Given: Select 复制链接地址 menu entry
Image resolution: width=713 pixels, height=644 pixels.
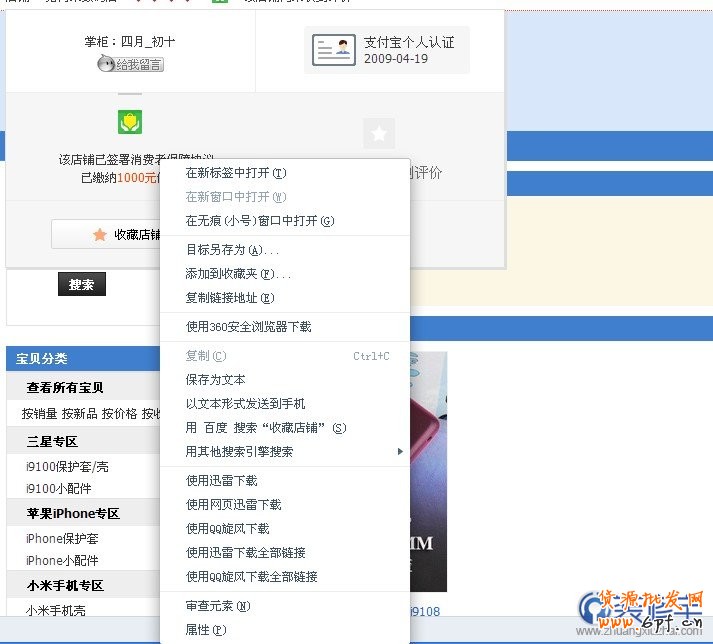Looking at the screenshot, I should tap(285, 298).
